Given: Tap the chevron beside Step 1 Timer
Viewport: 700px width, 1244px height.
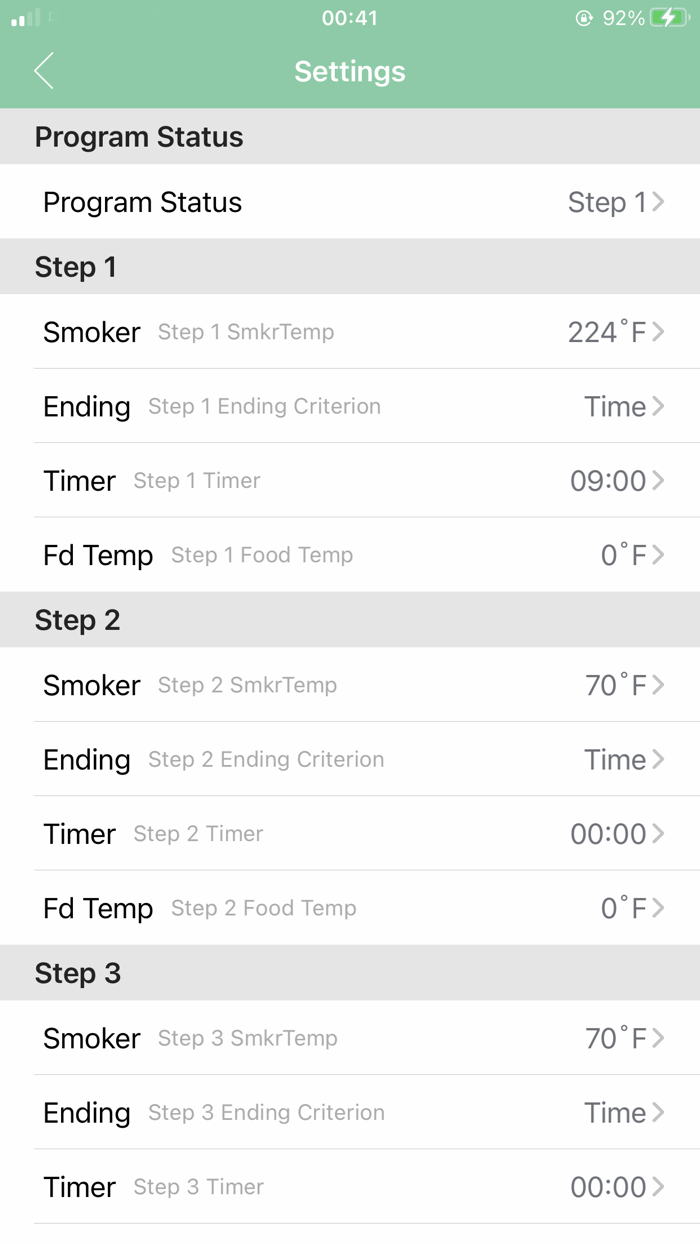Looking at the screenshot, I should point(660,480).
